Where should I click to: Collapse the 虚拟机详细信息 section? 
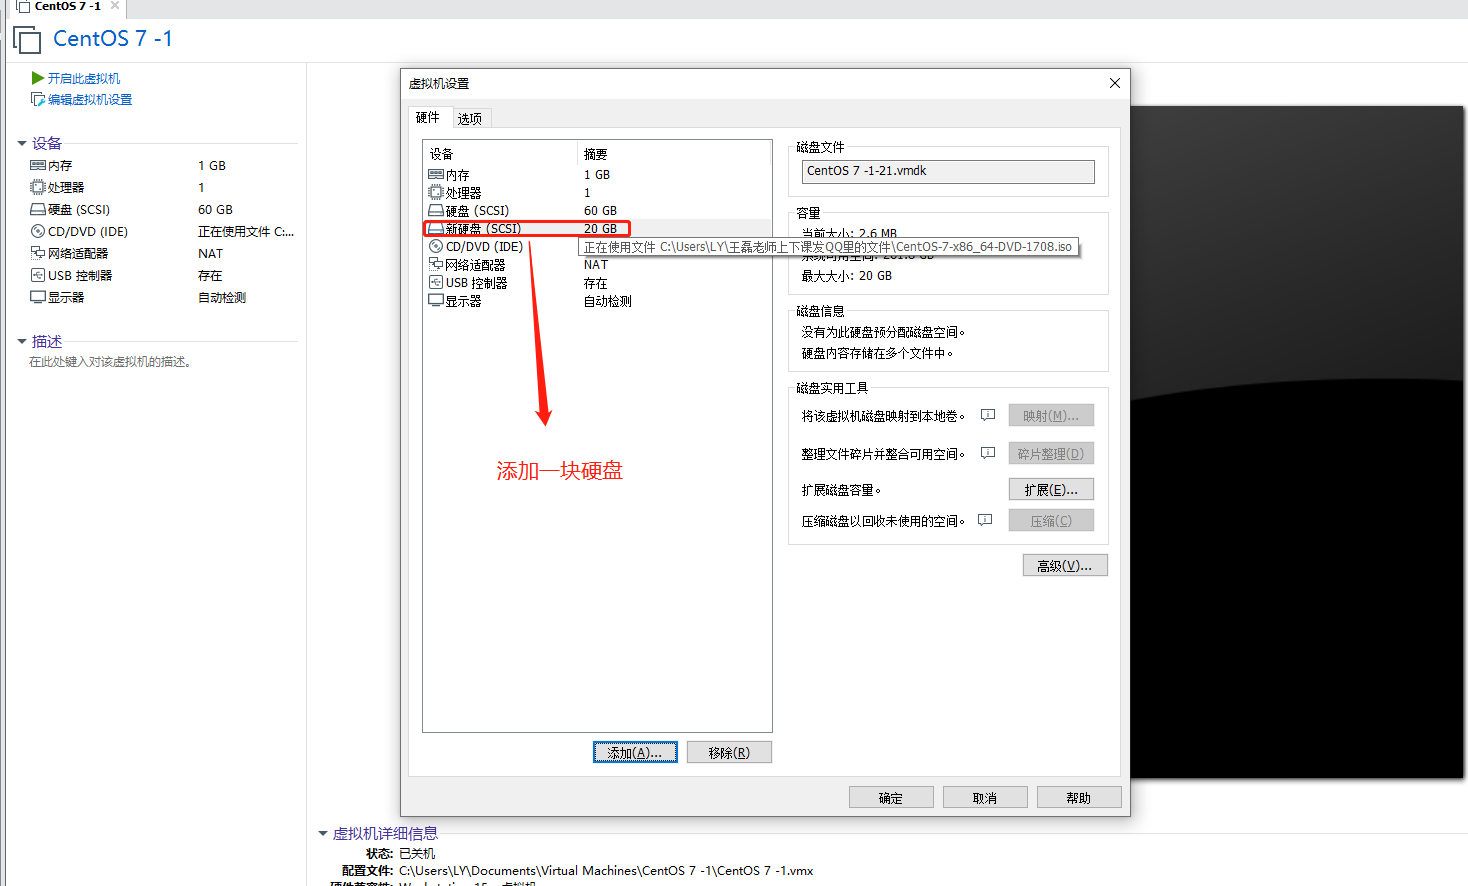click(x=323, y=833)
